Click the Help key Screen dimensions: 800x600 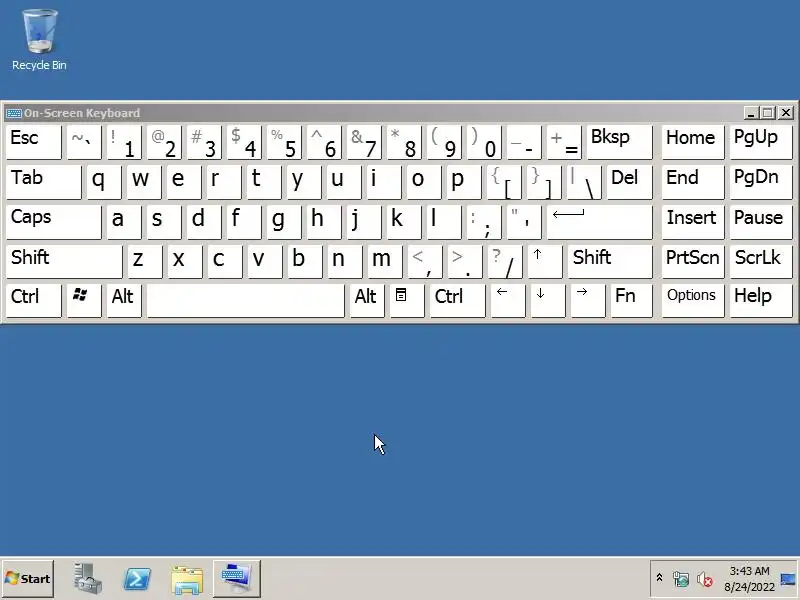pos(761,301)
